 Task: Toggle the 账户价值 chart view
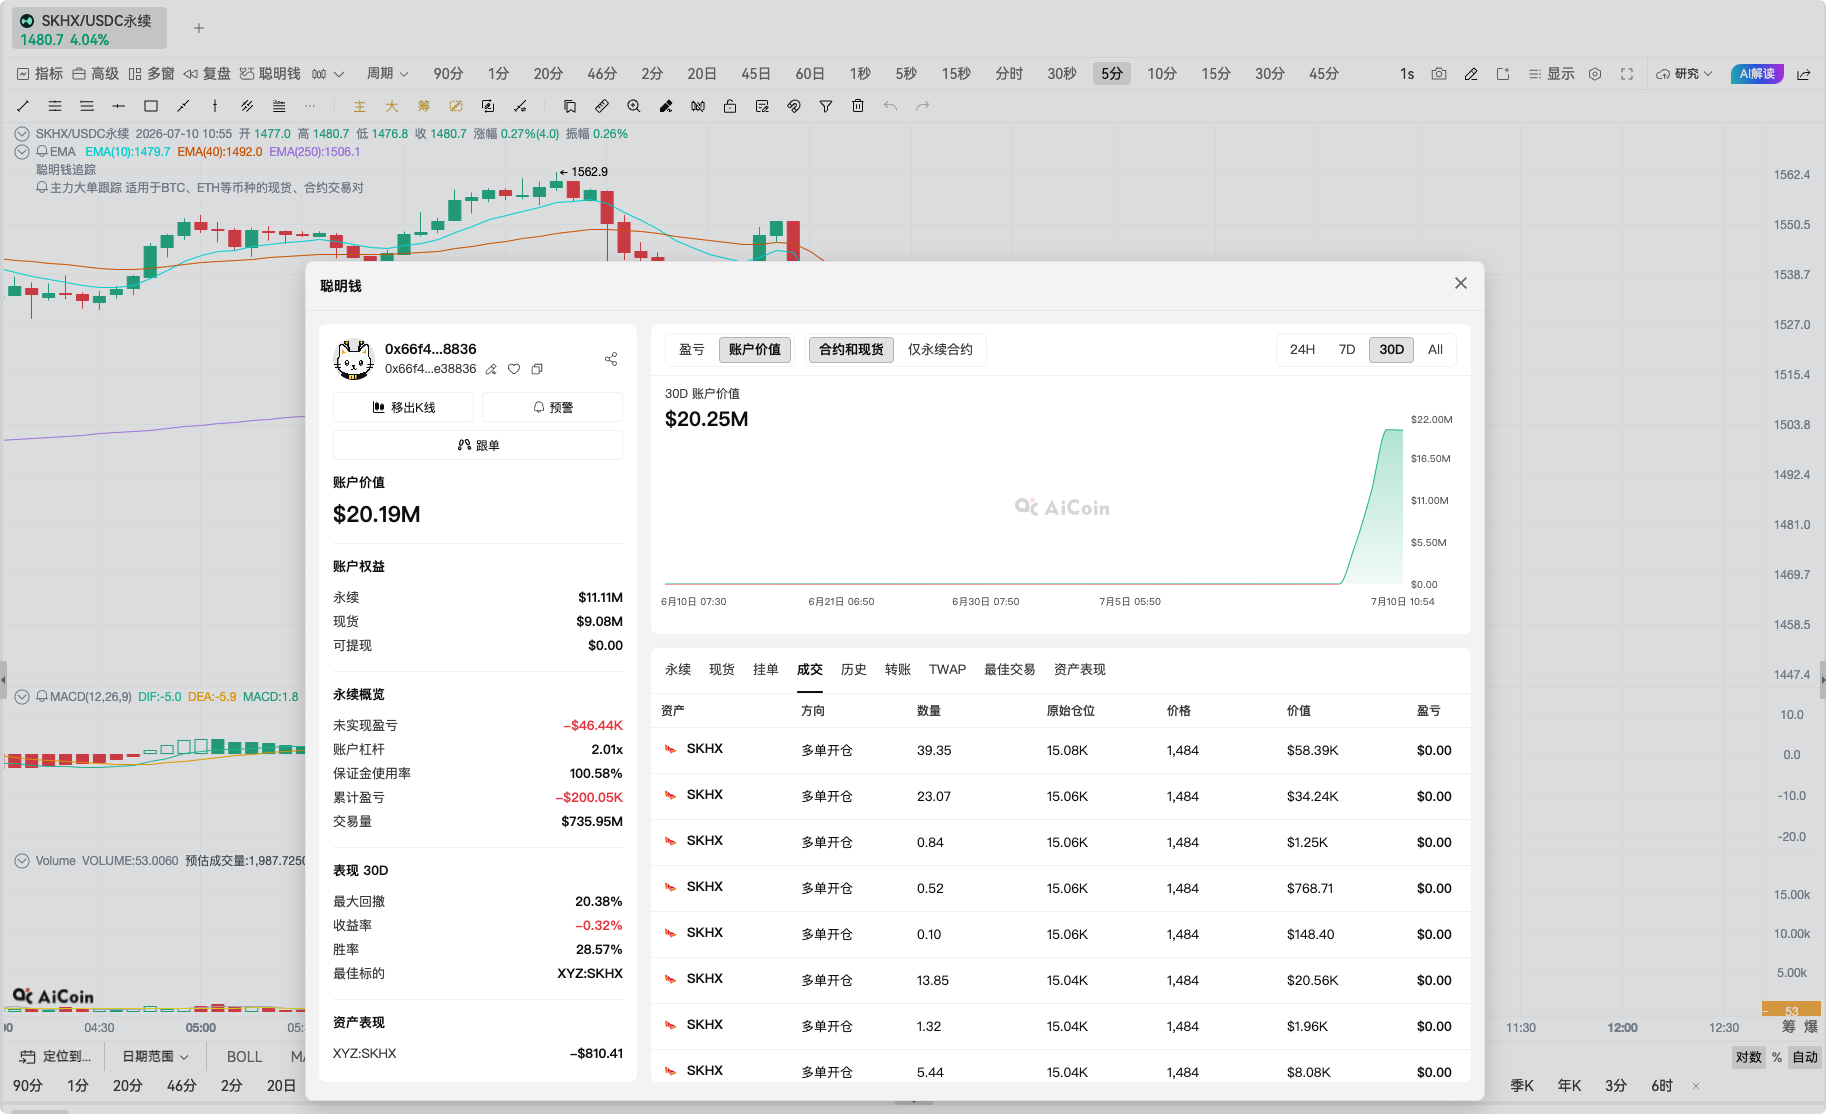coord(755,349)
